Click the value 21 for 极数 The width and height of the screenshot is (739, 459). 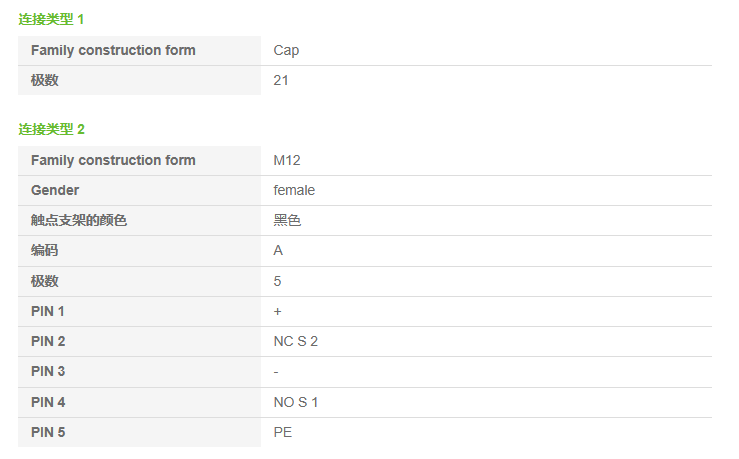(281, 80)
